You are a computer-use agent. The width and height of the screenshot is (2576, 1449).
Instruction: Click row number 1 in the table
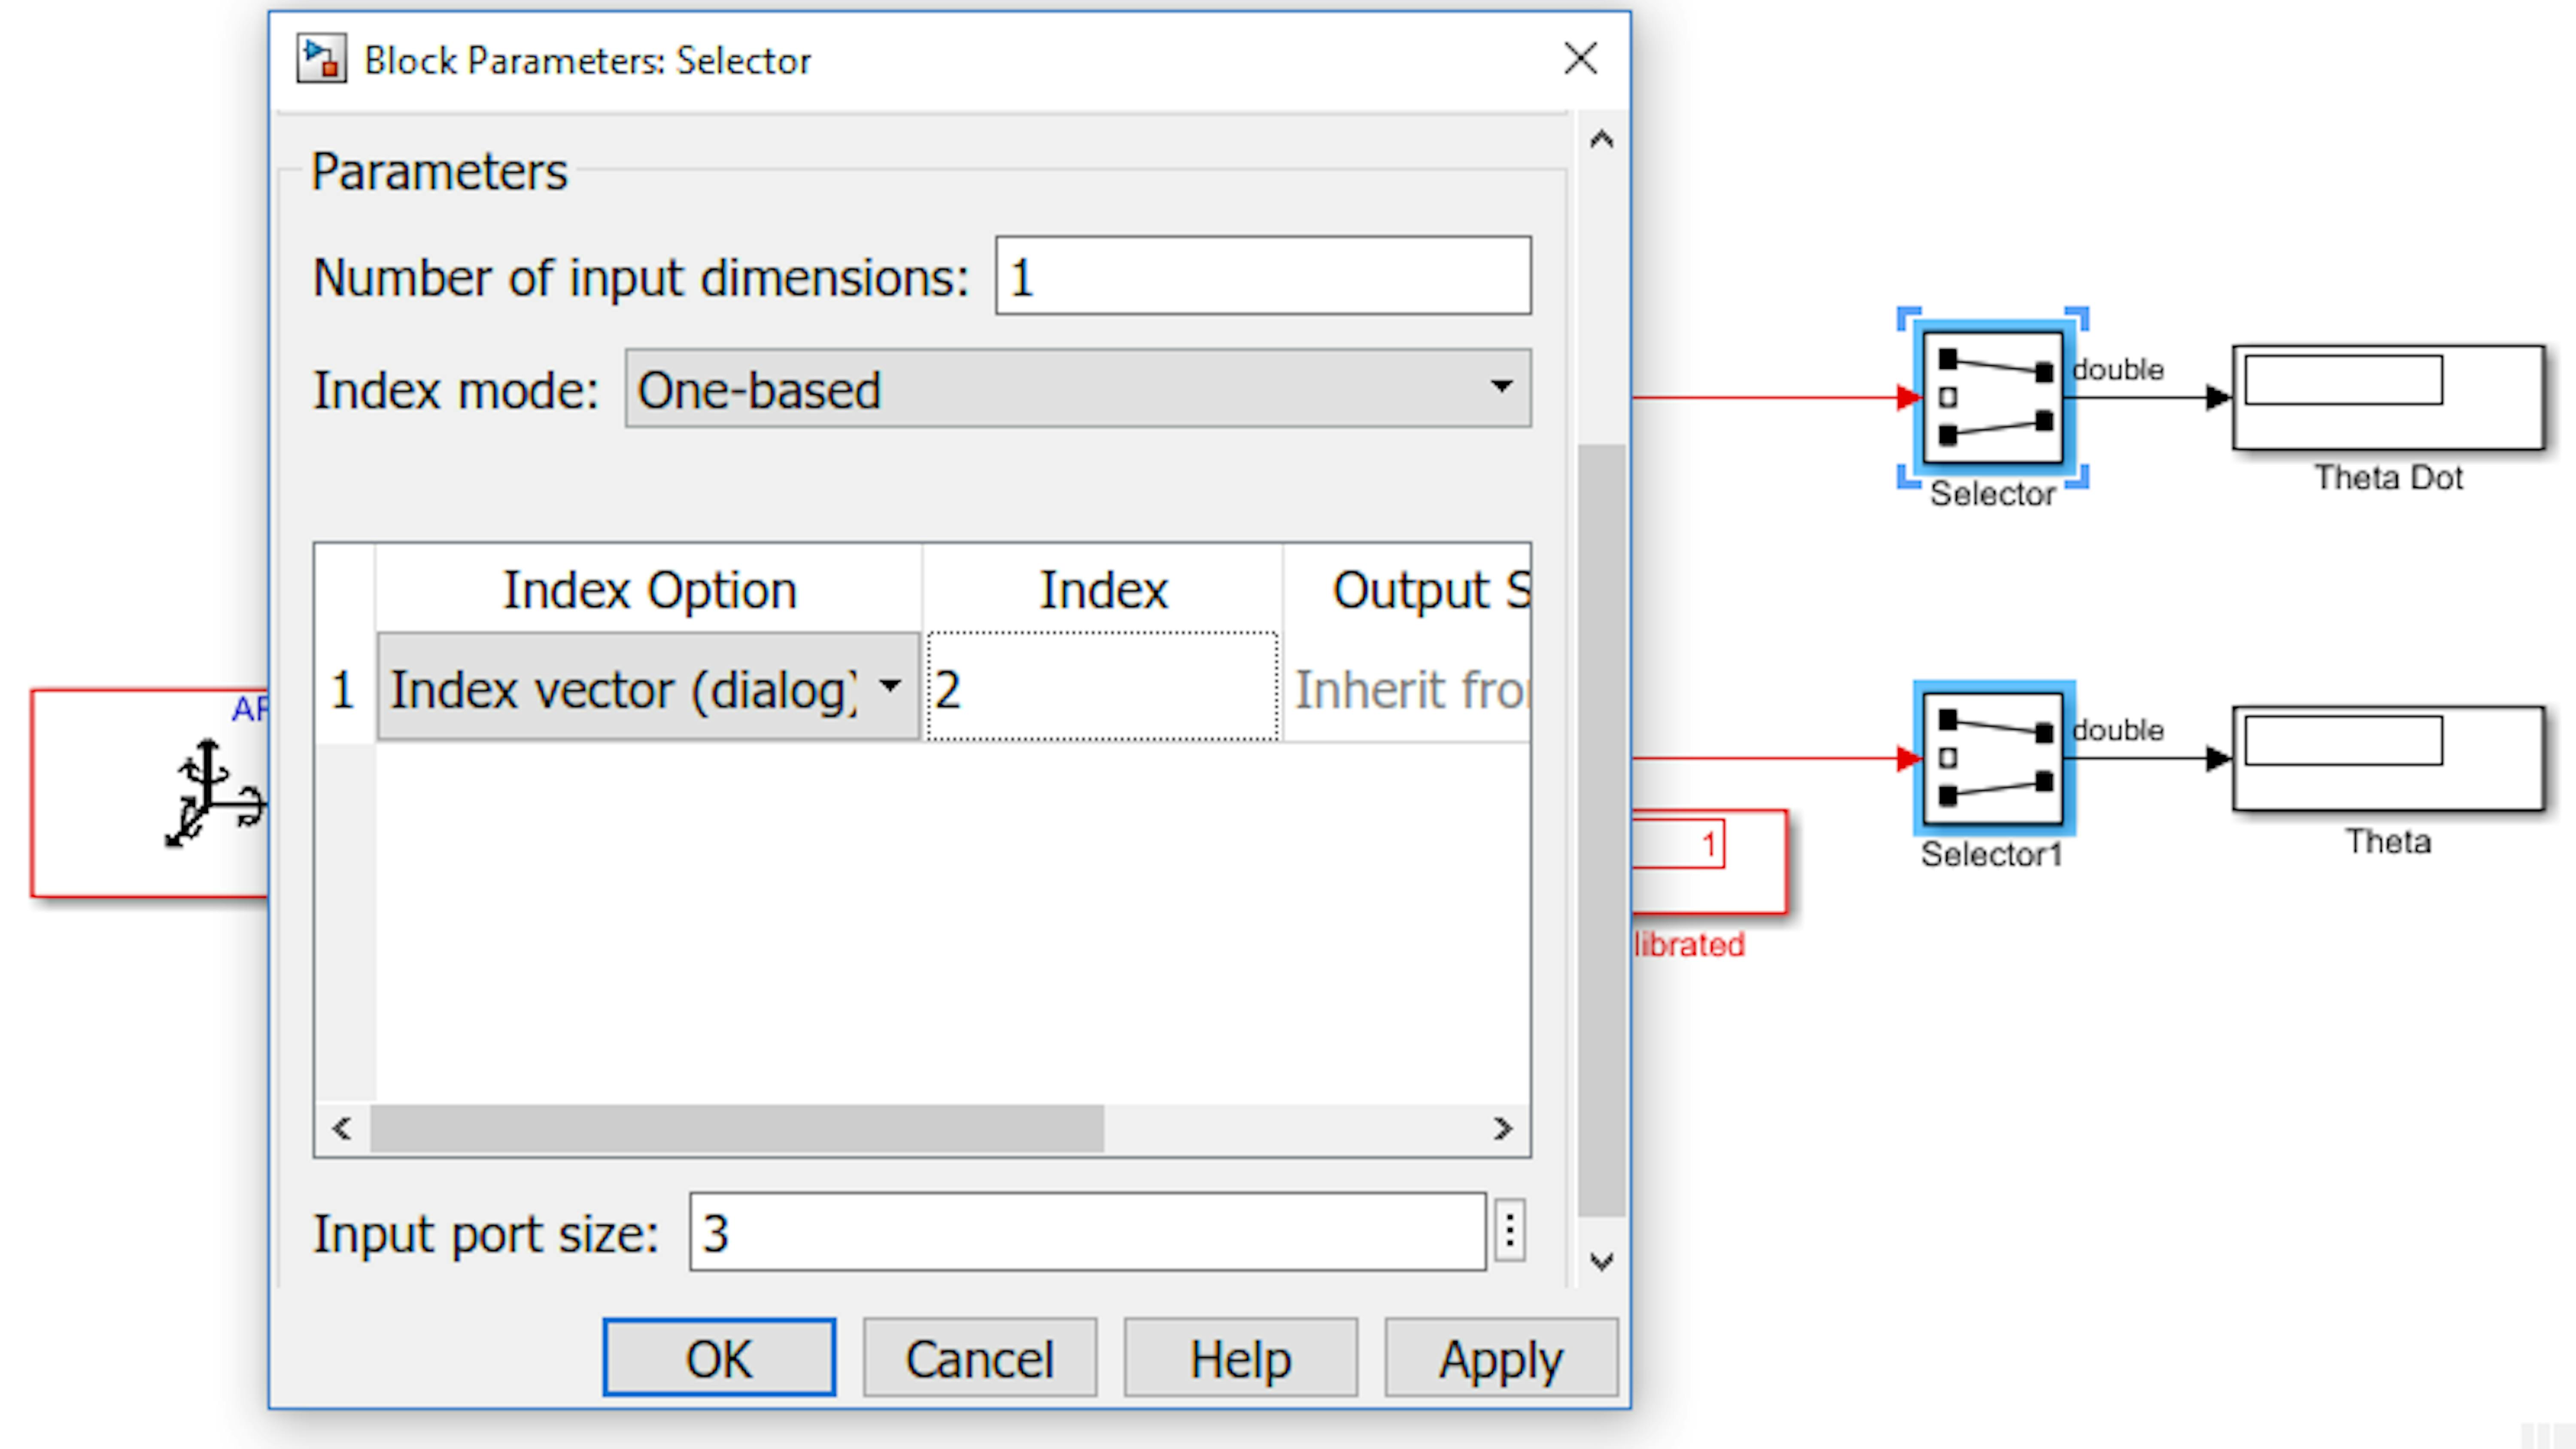point(343,690)
